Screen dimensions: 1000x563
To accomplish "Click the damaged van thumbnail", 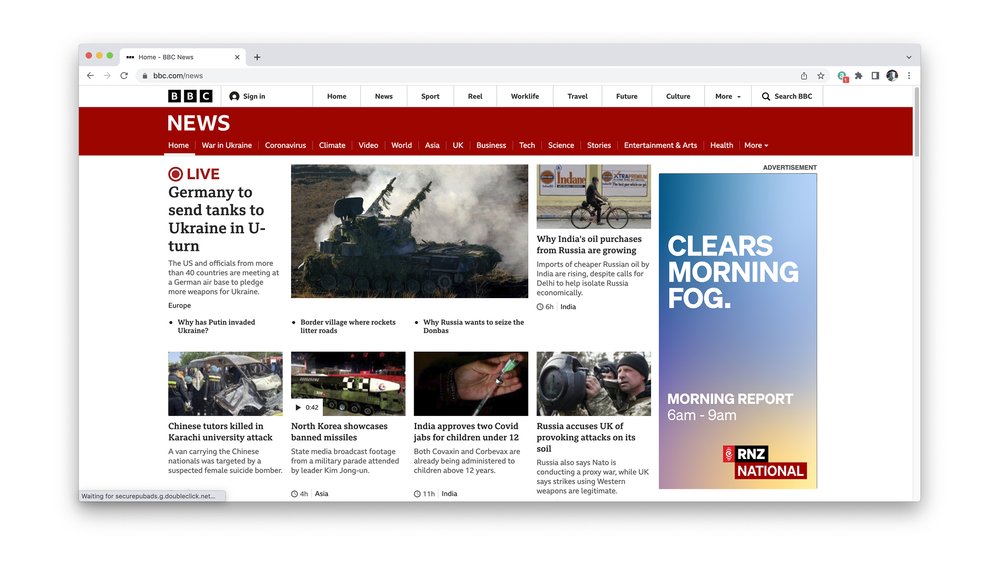I will pyautogui.click(x=225, y=384).
